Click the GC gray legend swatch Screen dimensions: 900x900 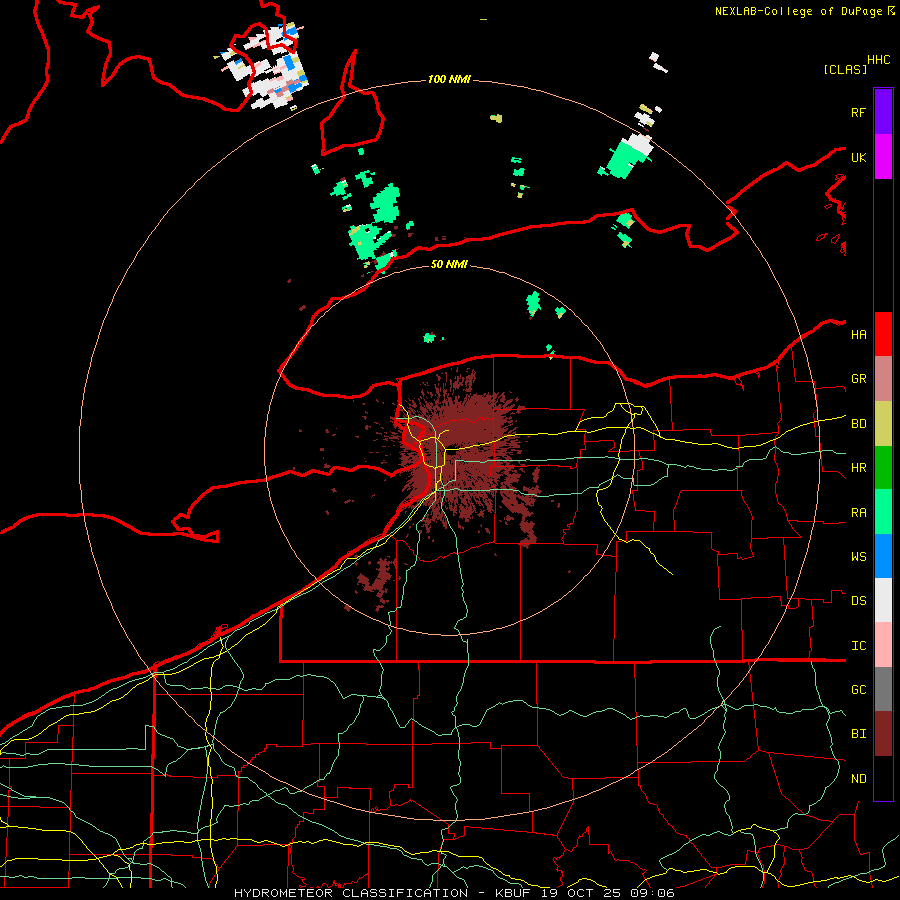[x=883, y=689]
